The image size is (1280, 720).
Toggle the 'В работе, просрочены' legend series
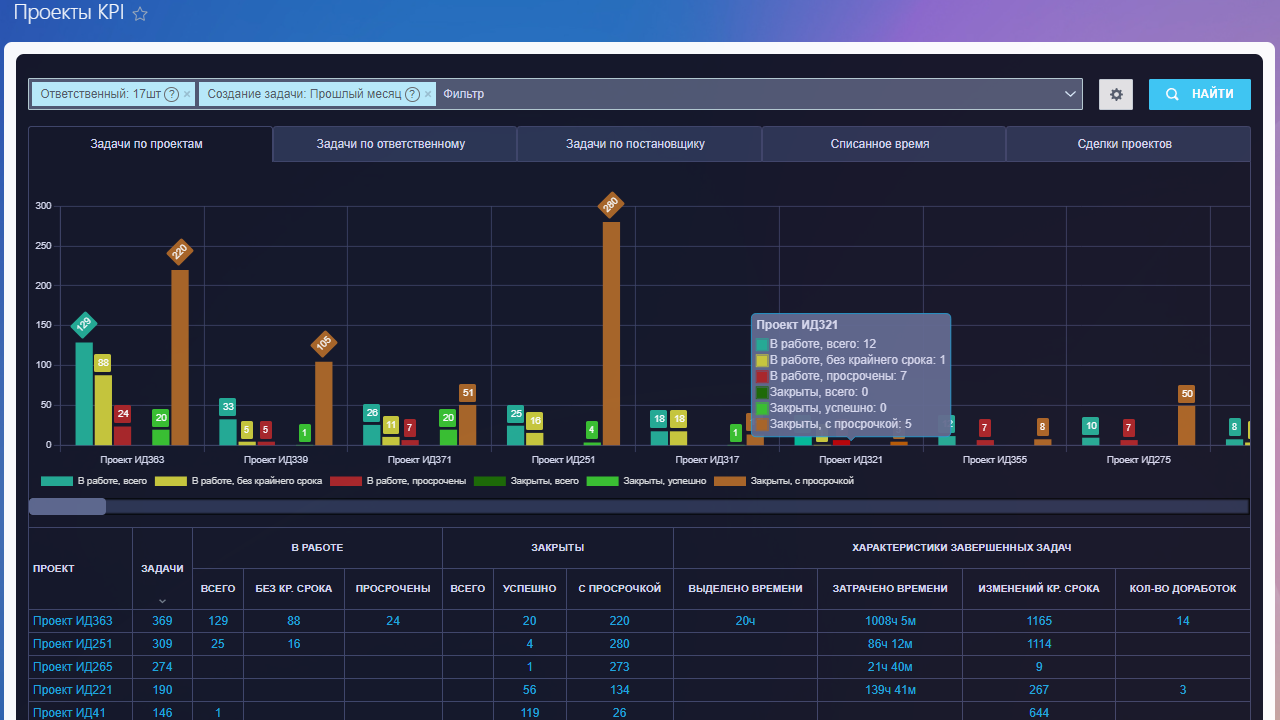(x=398, y=481)
